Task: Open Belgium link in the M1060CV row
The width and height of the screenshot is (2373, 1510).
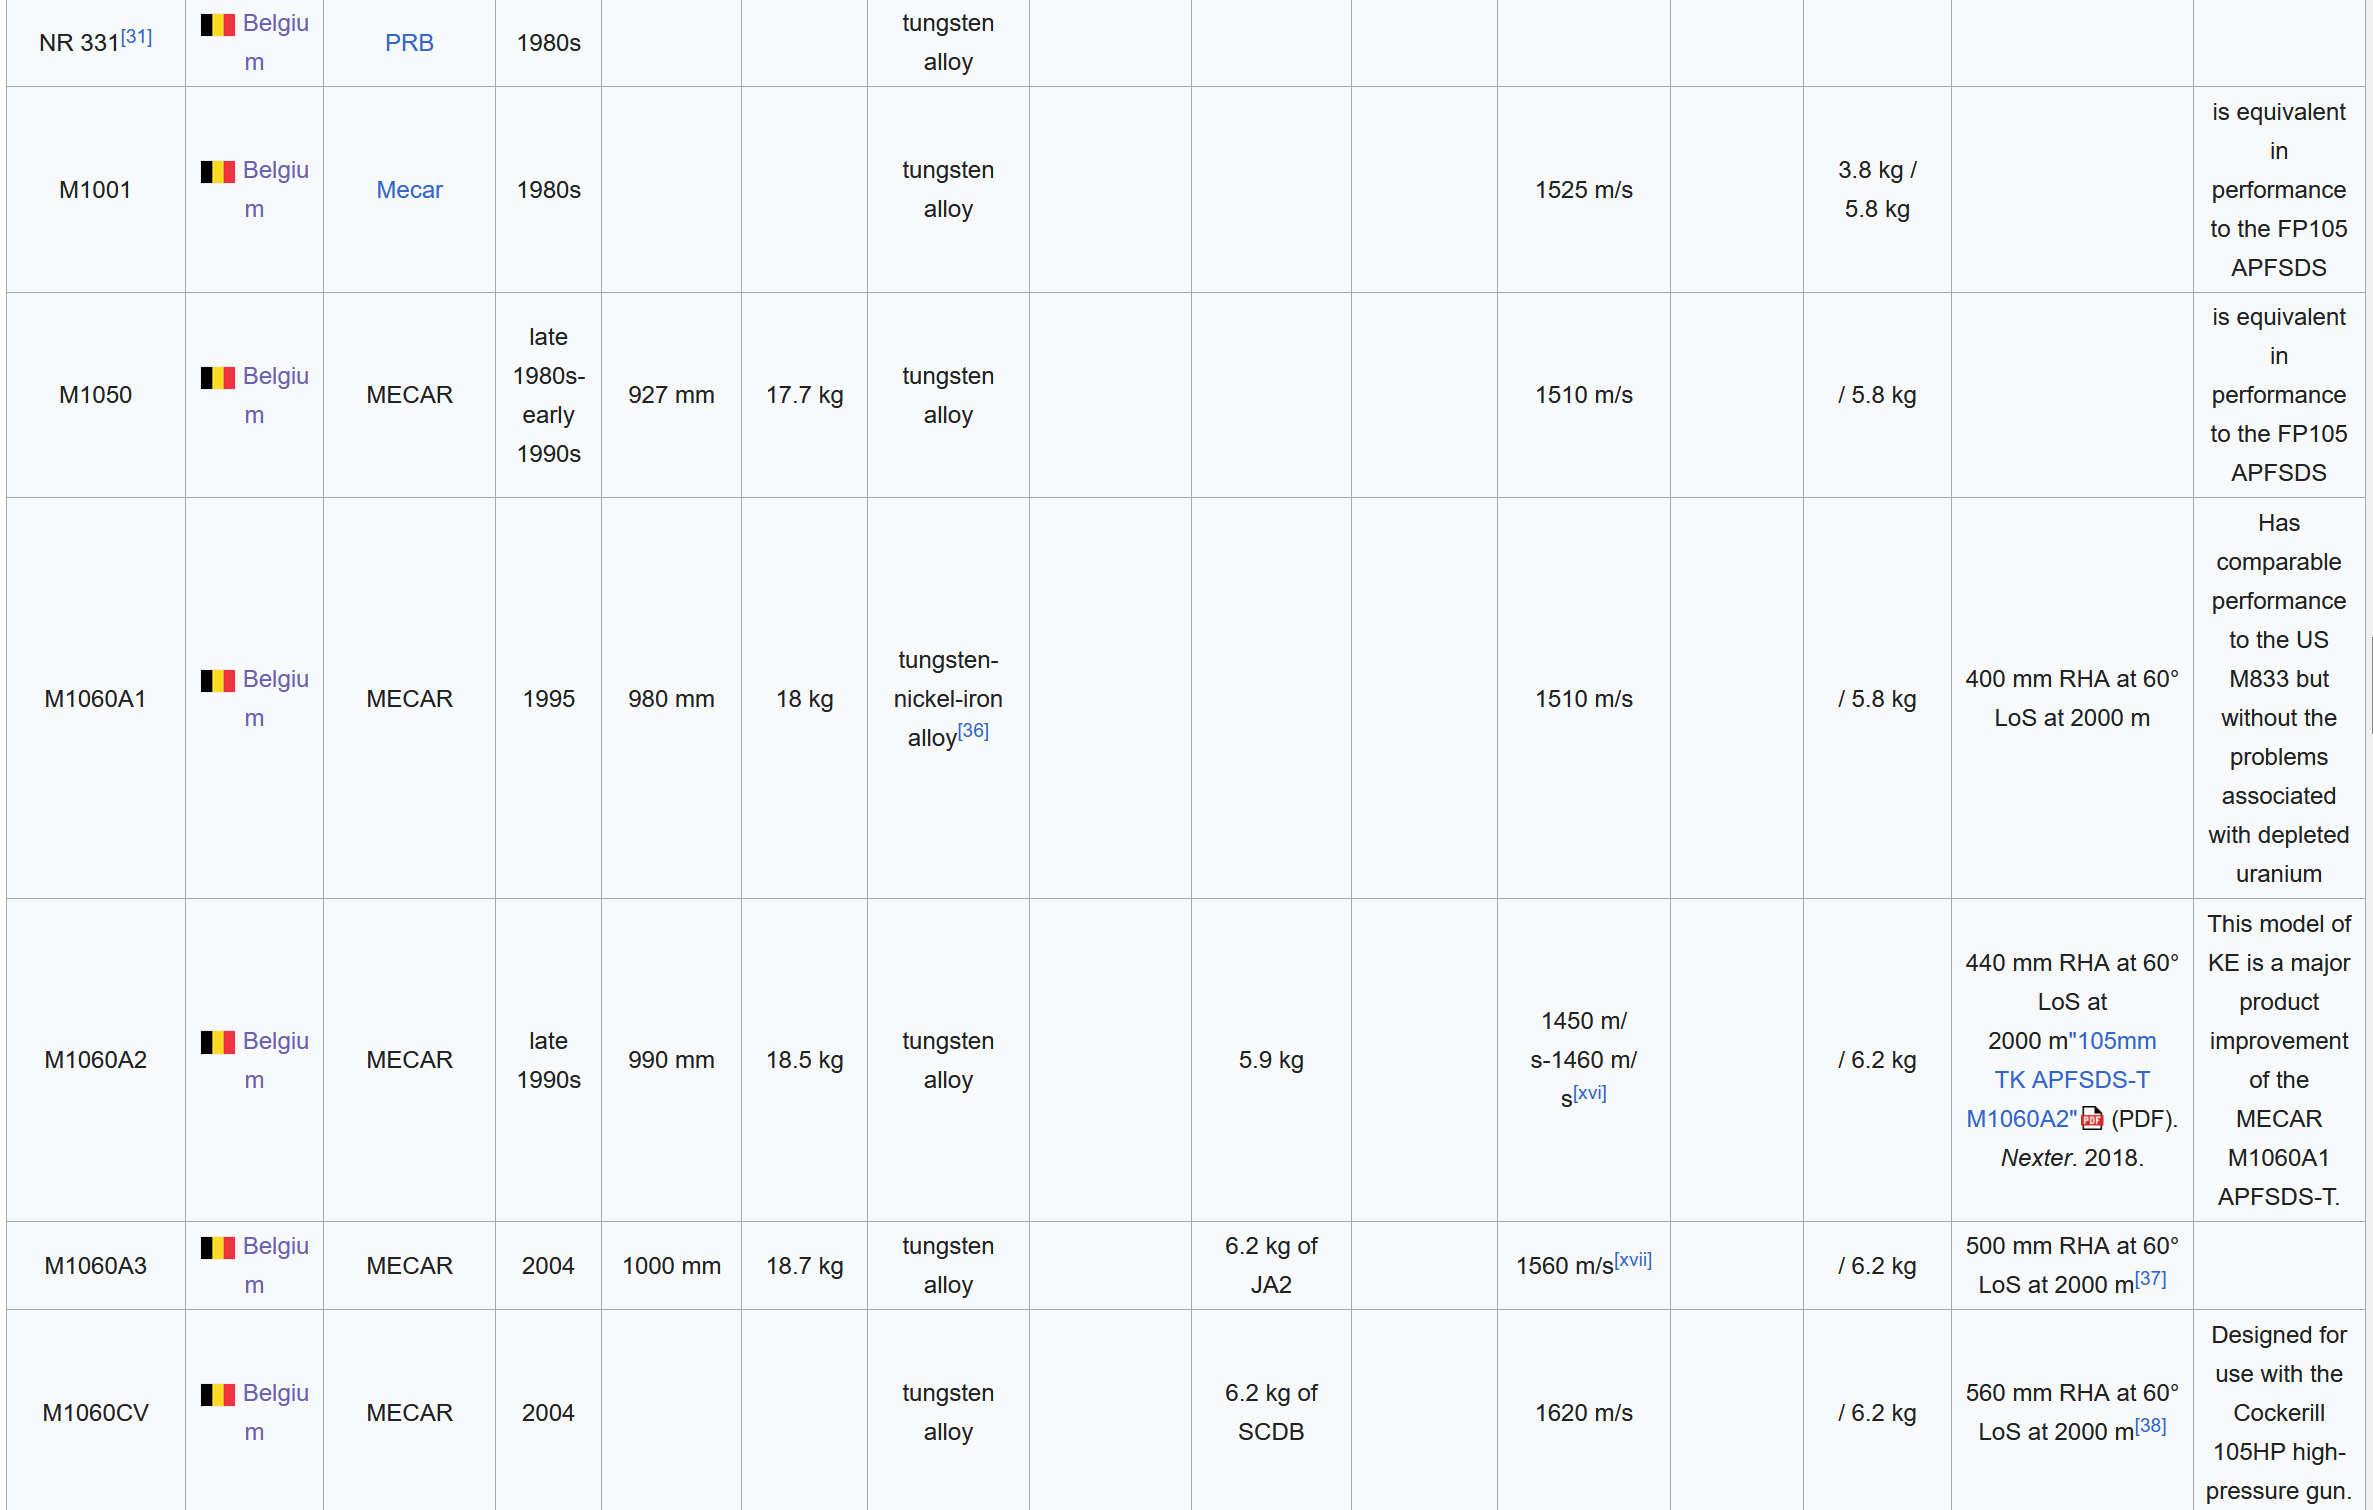Action: (275, 1394)
